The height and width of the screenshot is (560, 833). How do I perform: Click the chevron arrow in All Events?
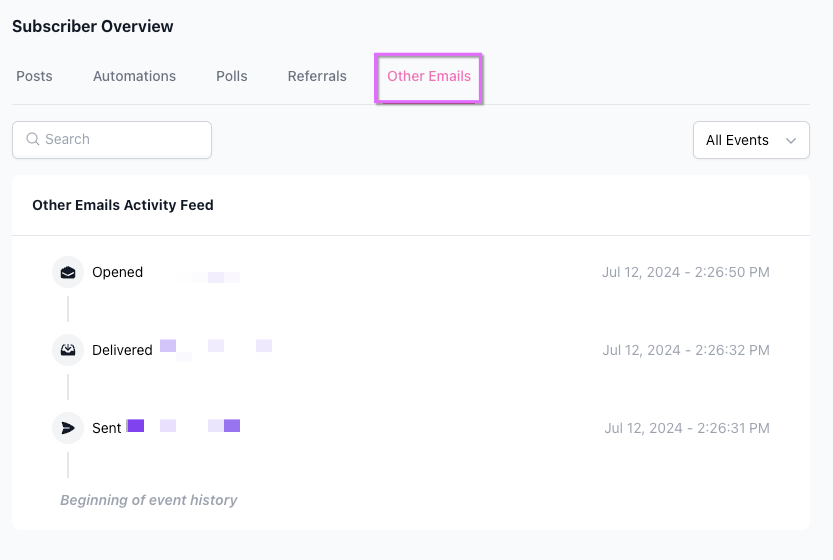pos(791,141)
